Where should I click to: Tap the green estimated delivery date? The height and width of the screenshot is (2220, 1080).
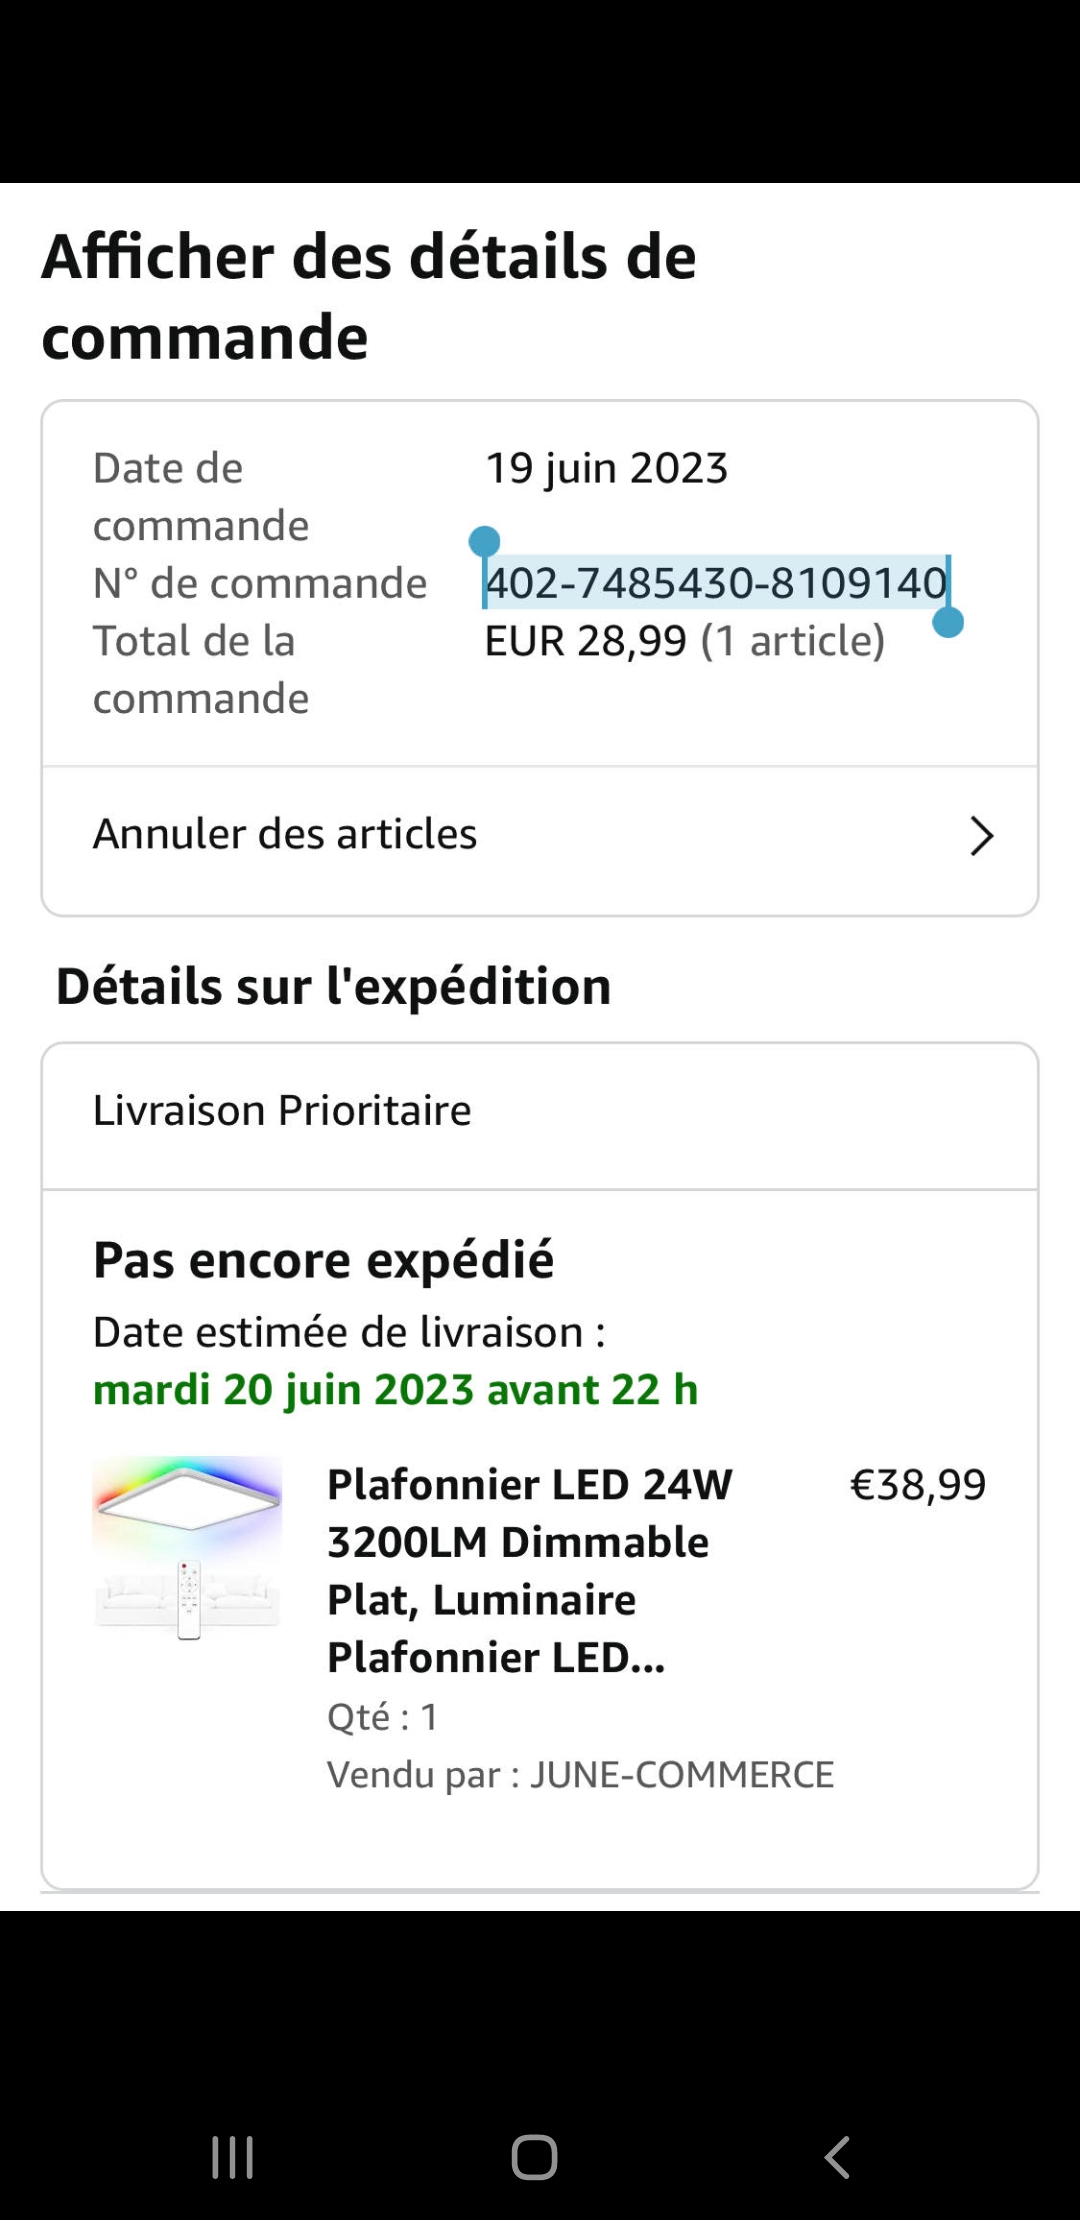395,1390
